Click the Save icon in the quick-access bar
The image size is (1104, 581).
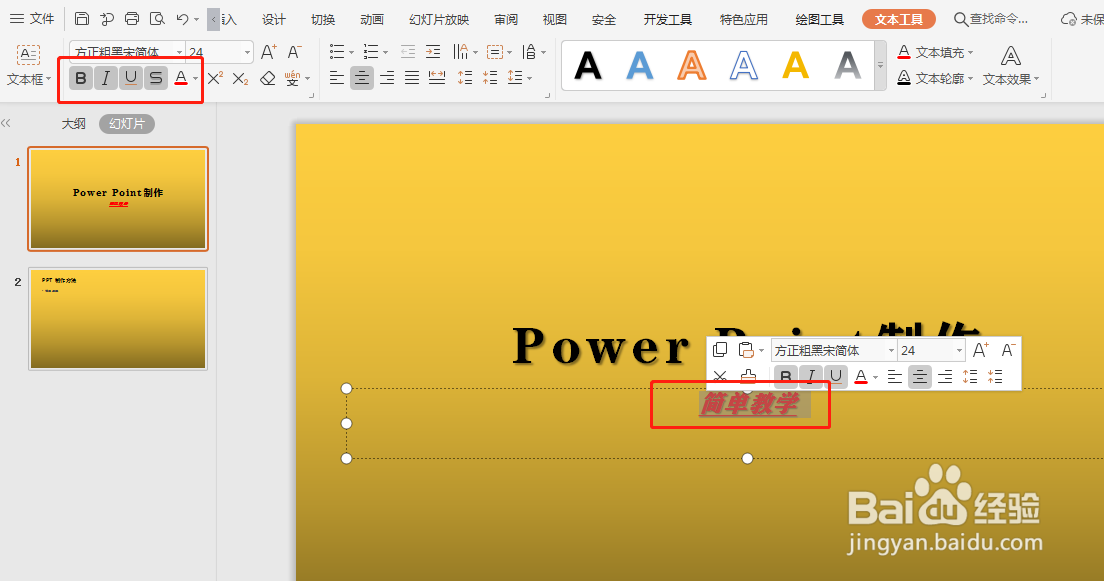point(82,19)
